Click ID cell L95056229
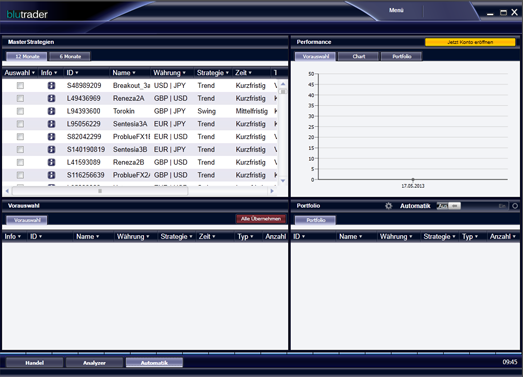The width and height of the screenshot is (523, 377). [83, 124]
